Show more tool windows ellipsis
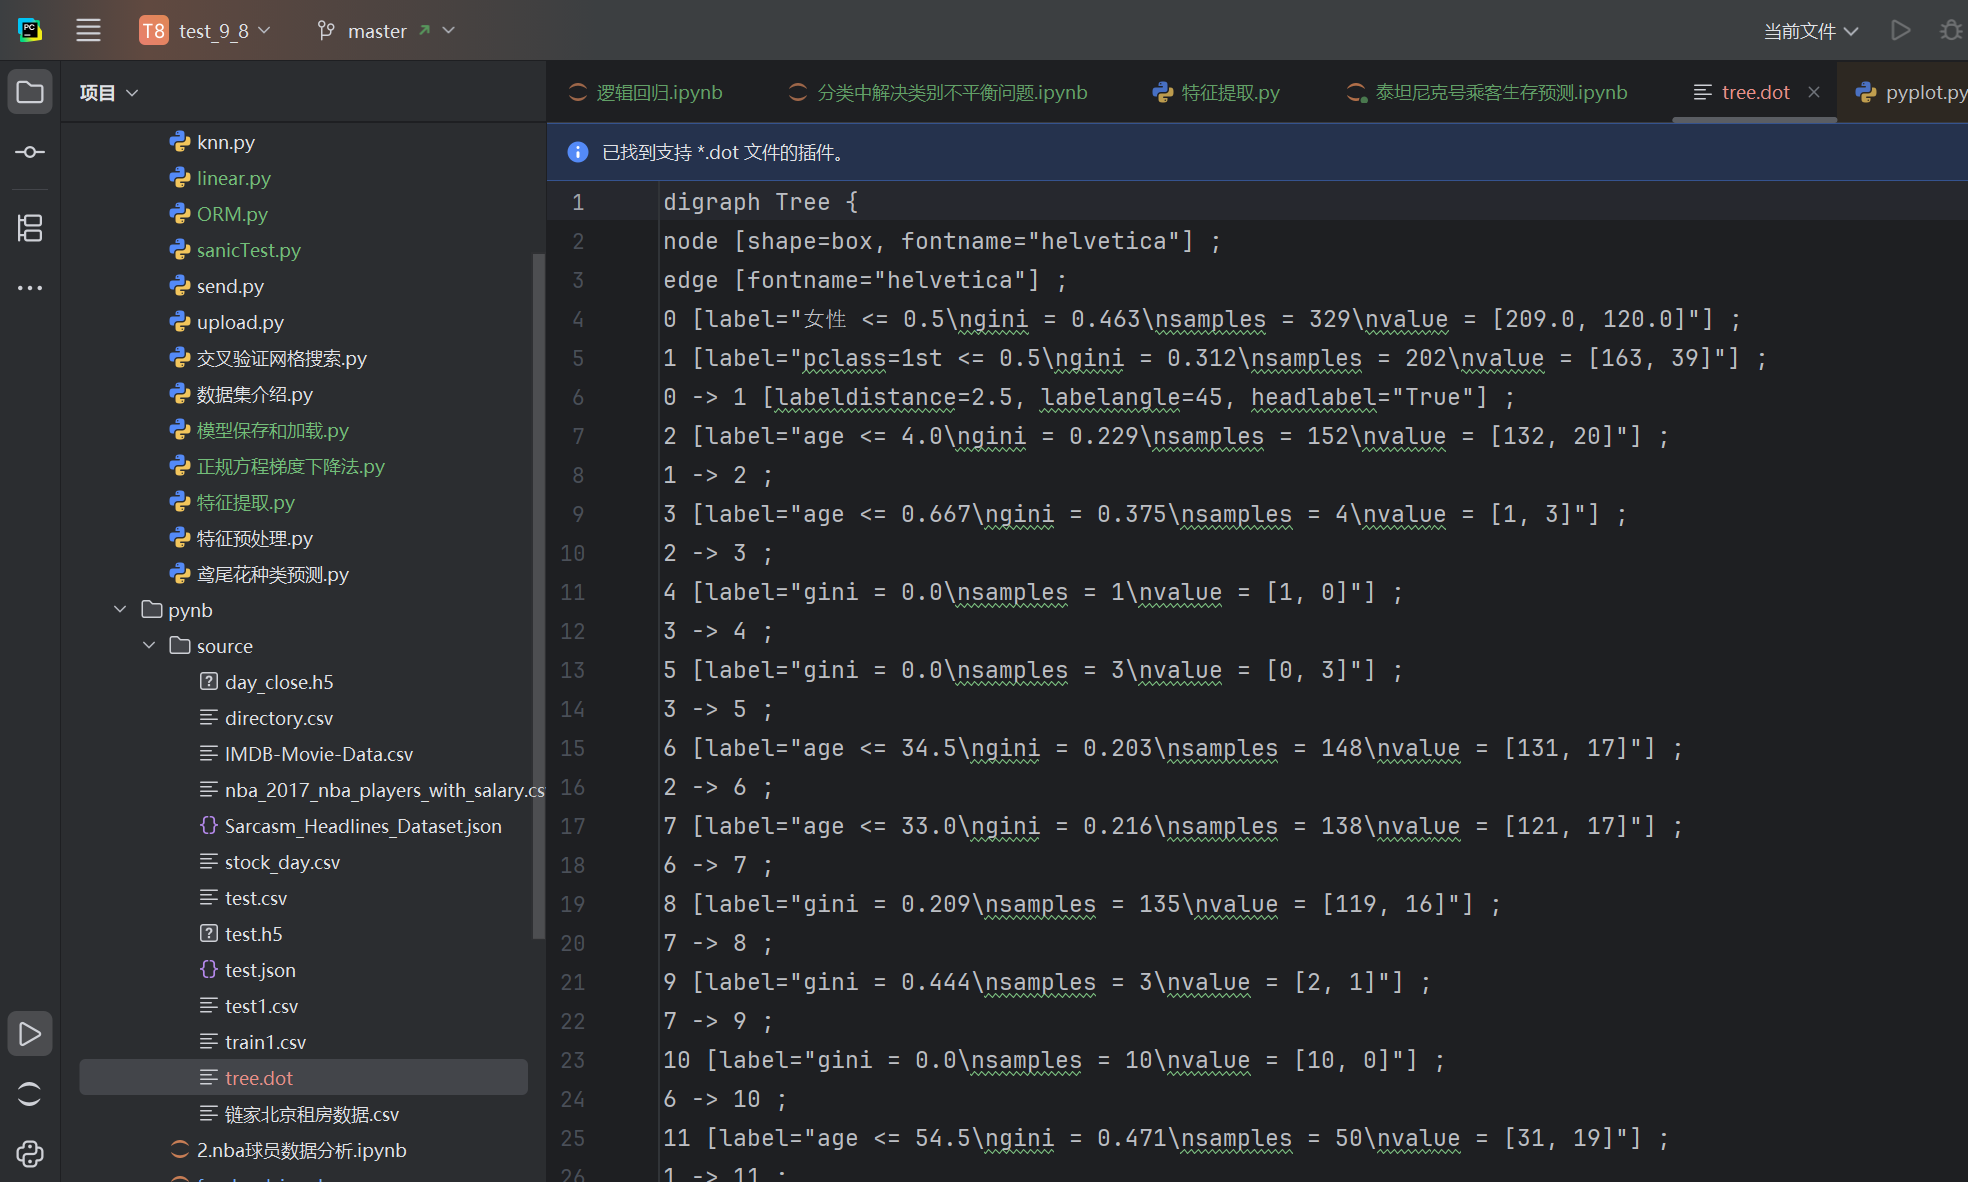Viewport: 1968px width, 1182px height. coord(30,288)
